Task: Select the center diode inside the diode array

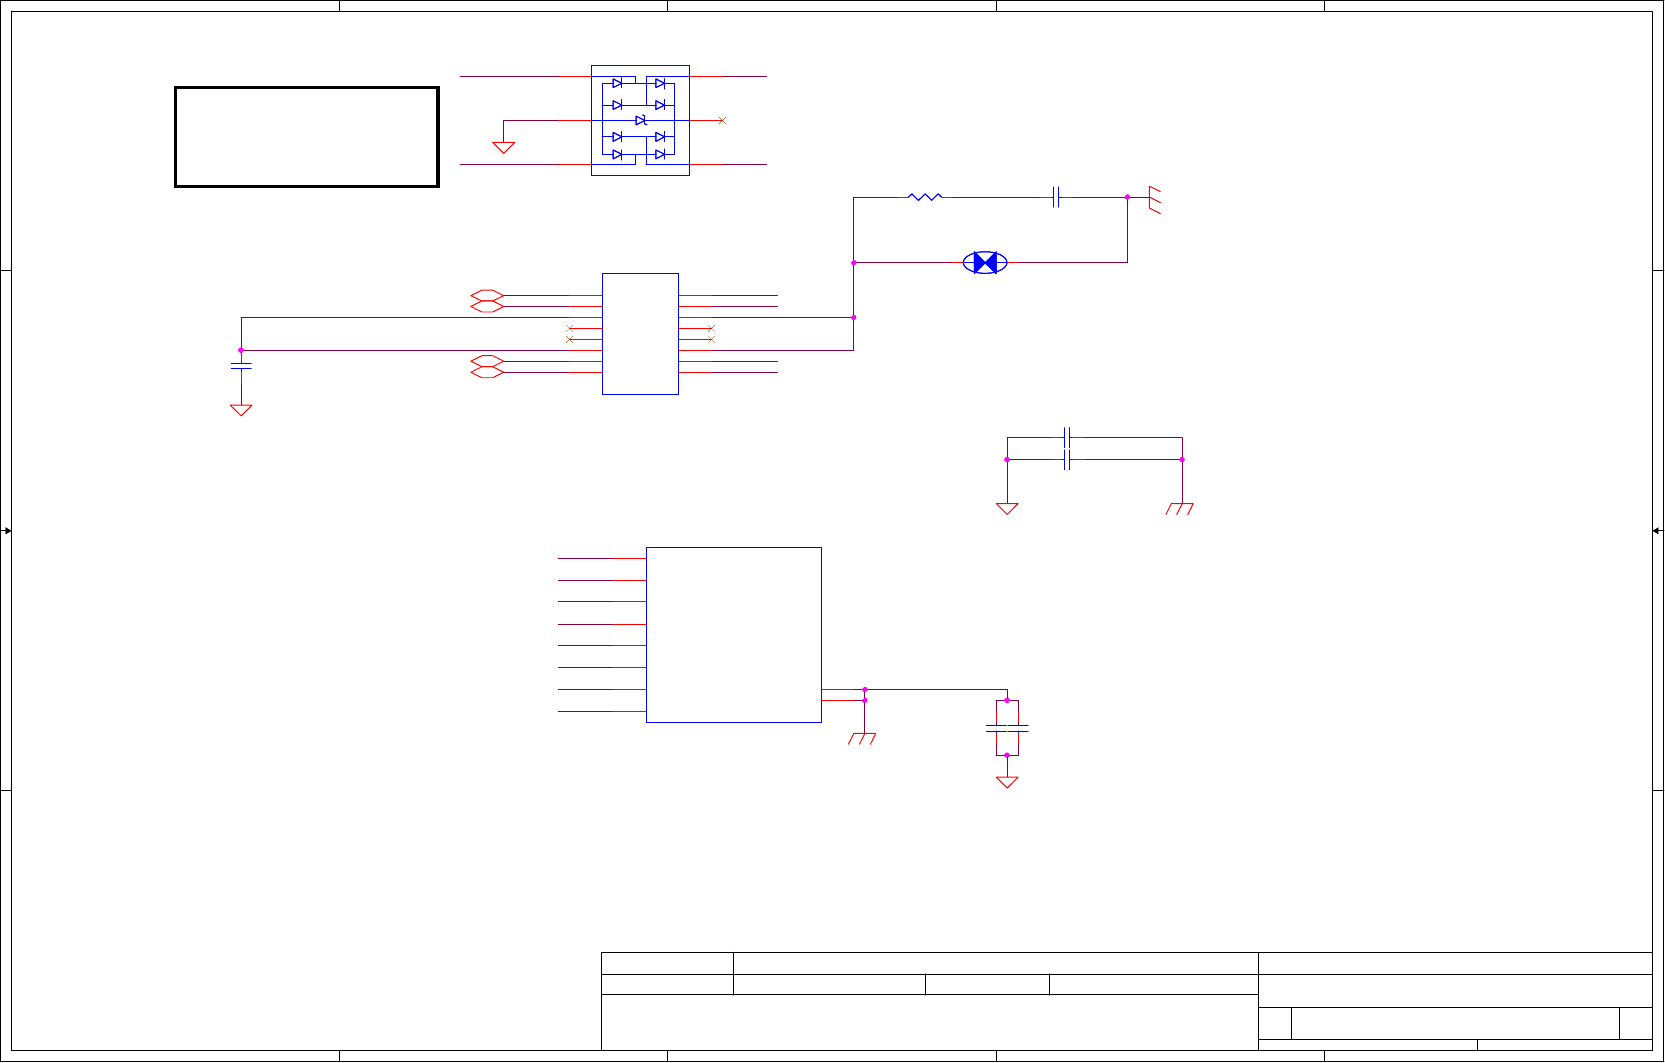Action: 641,121
